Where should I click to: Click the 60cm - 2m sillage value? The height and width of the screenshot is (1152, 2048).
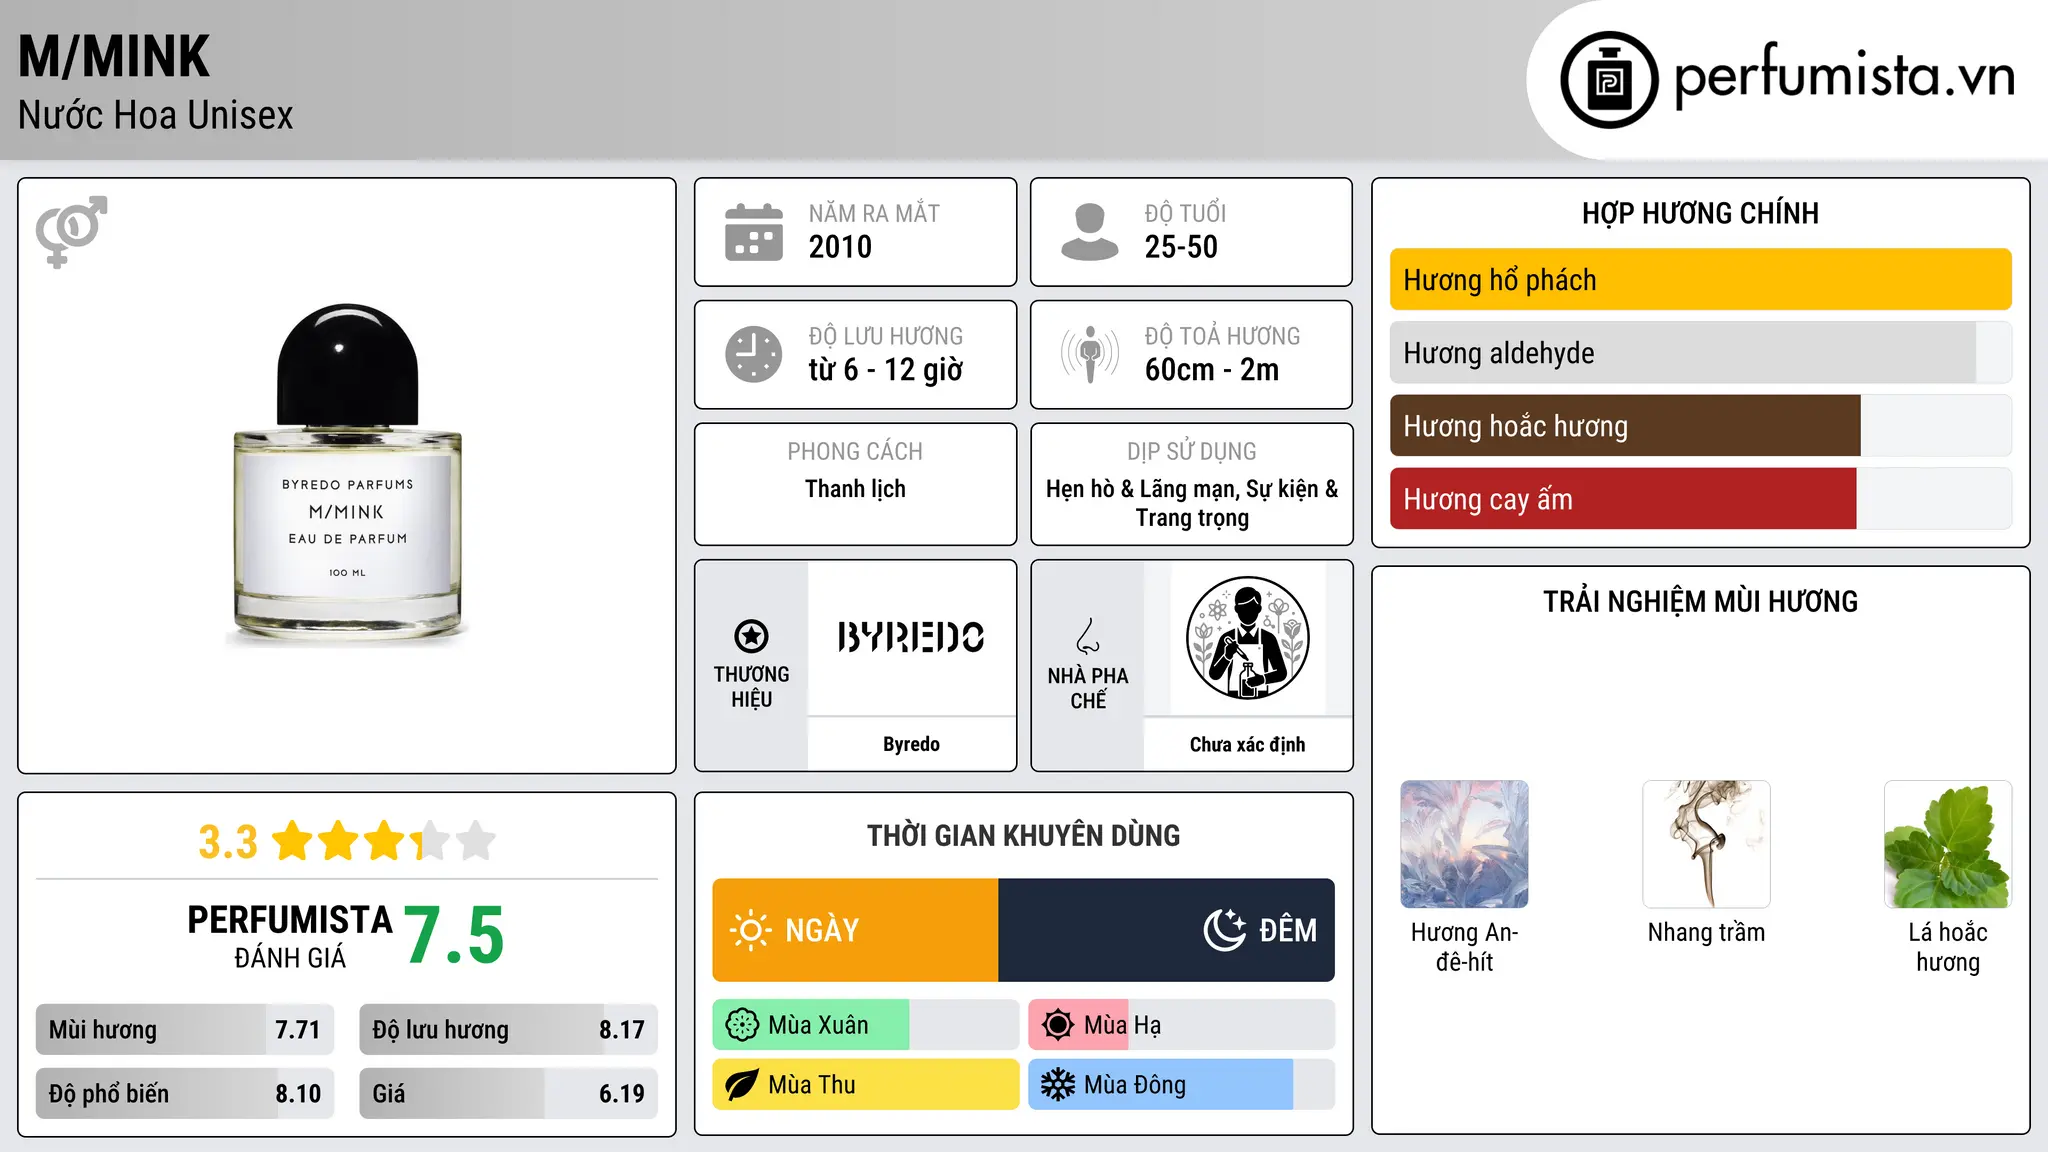(1211, 370)
